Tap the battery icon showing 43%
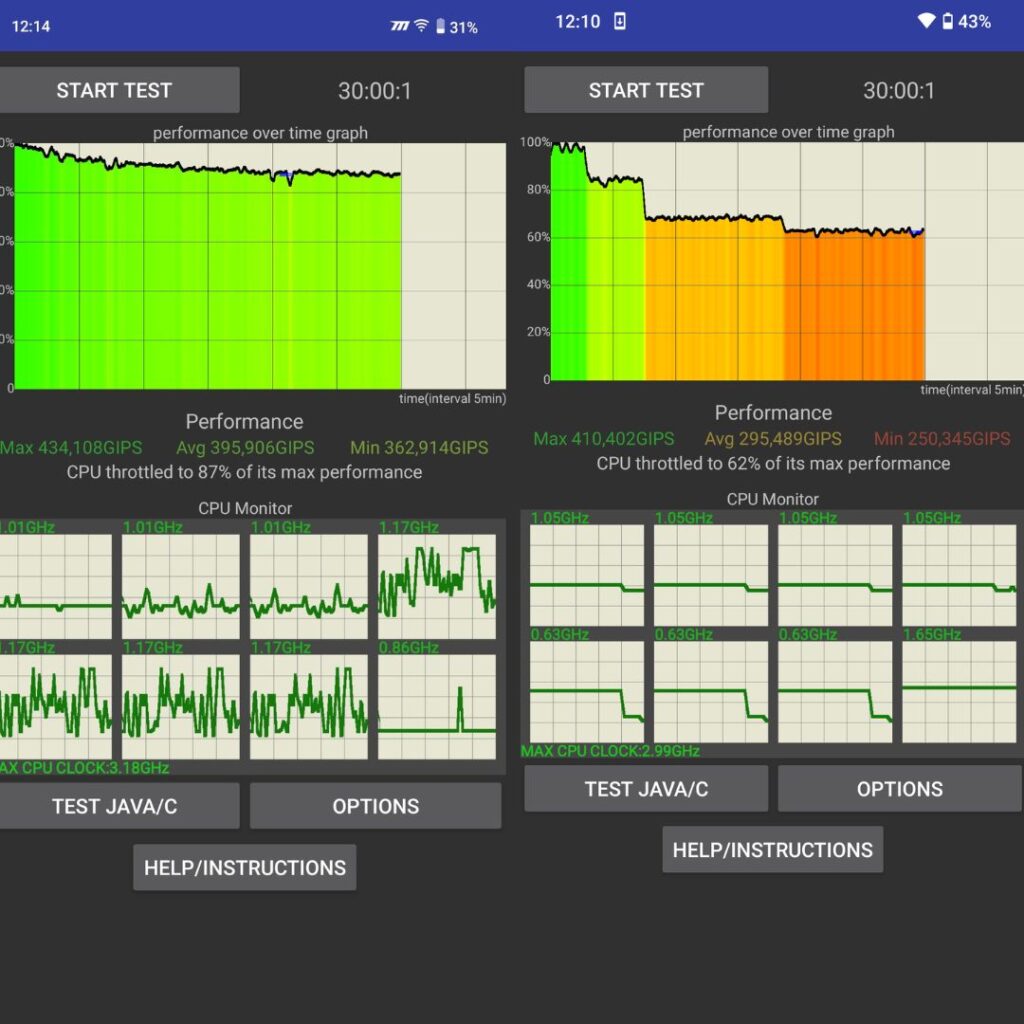Viewport: 1024px width, 1024px height. 948,21
